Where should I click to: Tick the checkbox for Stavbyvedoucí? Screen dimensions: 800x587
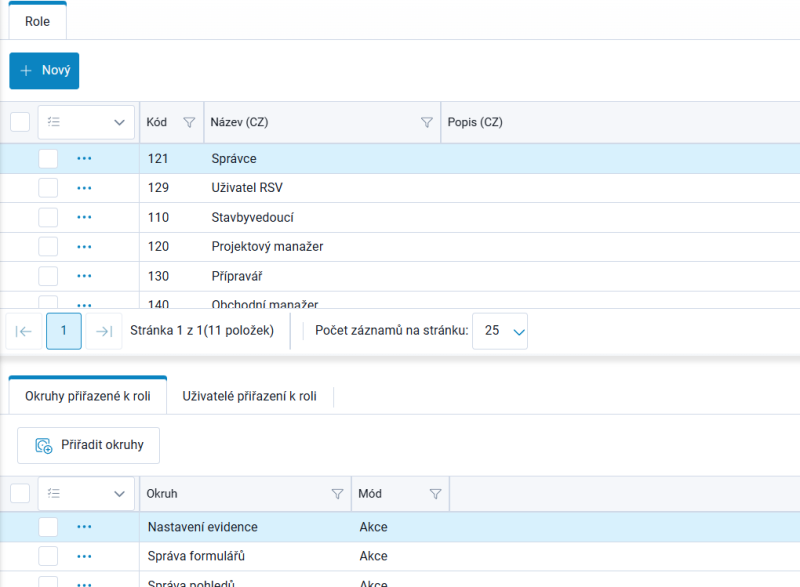[x=48, y=217]
